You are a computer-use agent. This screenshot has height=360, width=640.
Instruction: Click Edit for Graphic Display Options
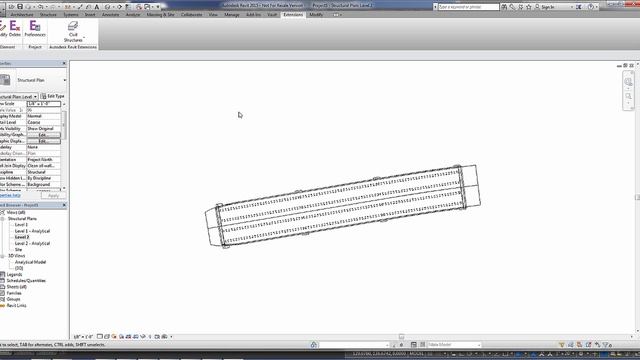pyautogui.click(x=44, y=141)
